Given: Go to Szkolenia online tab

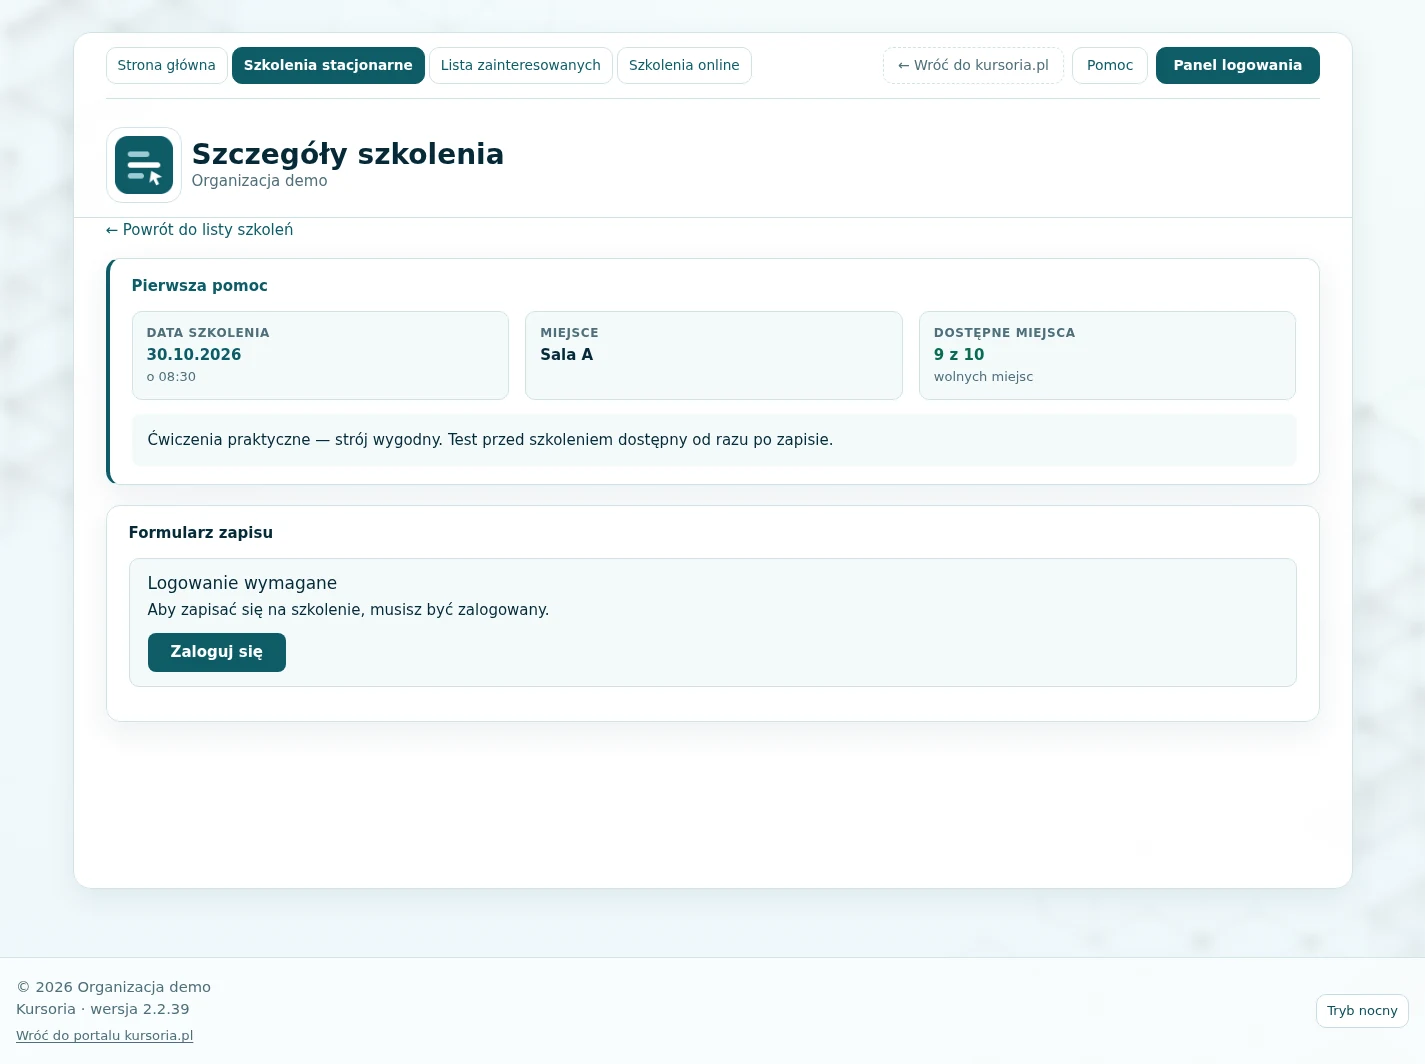Looking at the screenshot, I should pyautogui.click(x=684, y=65).
